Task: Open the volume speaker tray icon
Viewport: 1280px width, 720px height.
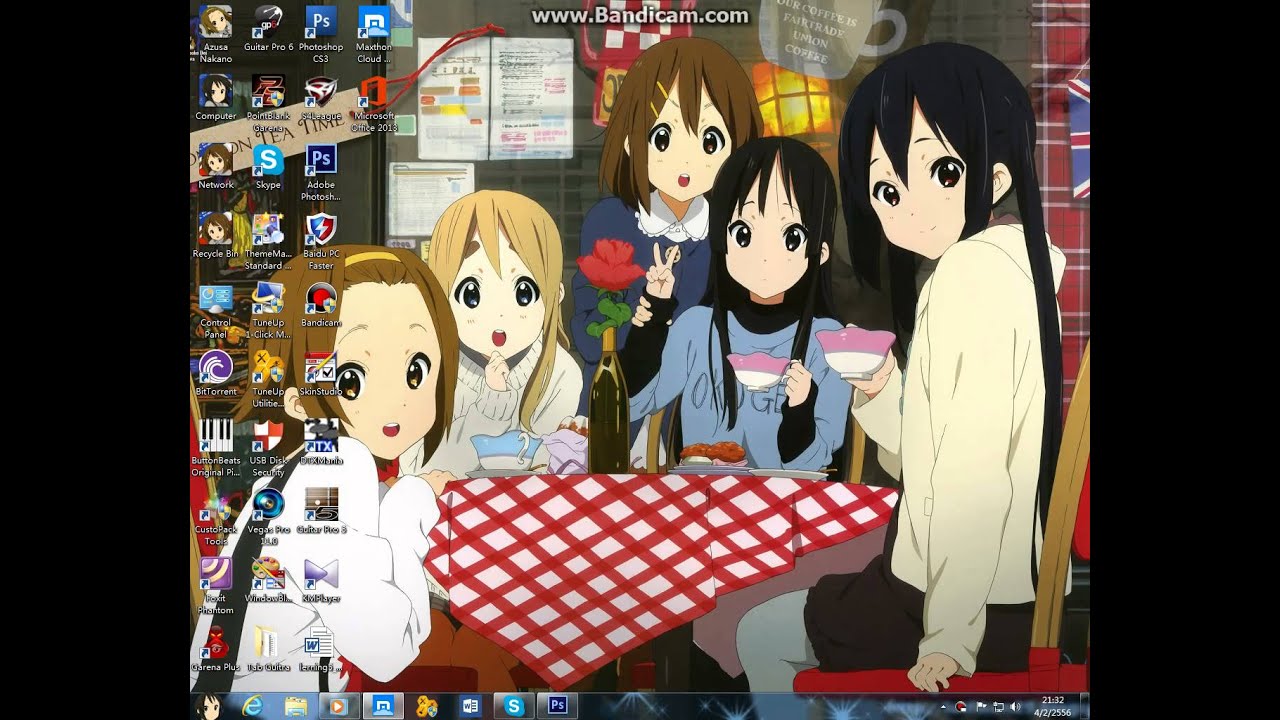Action: click(x=1016, y=706)
